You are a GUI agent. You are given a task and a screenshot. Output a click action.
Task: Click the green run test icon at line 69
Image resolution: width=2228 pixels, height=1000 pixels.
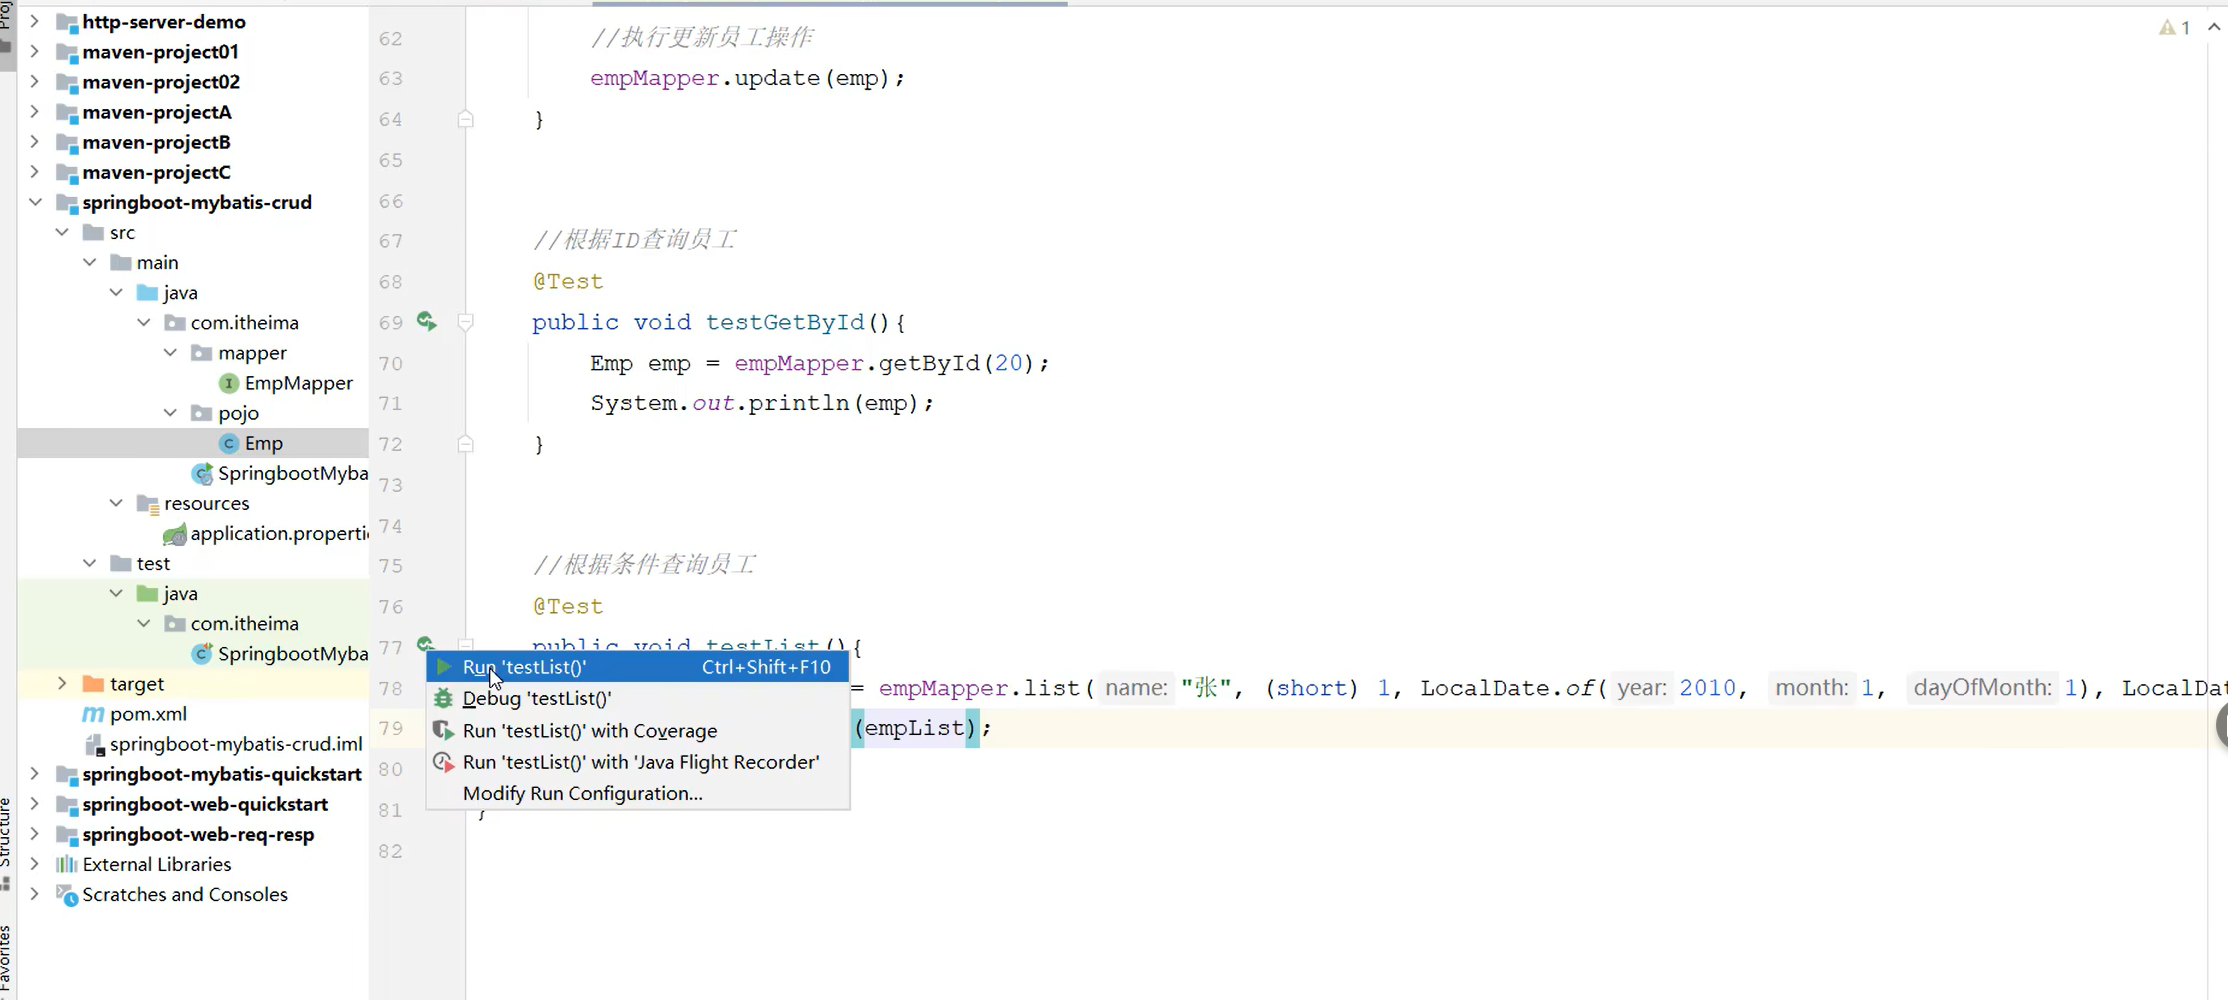(x=427, y=321)
